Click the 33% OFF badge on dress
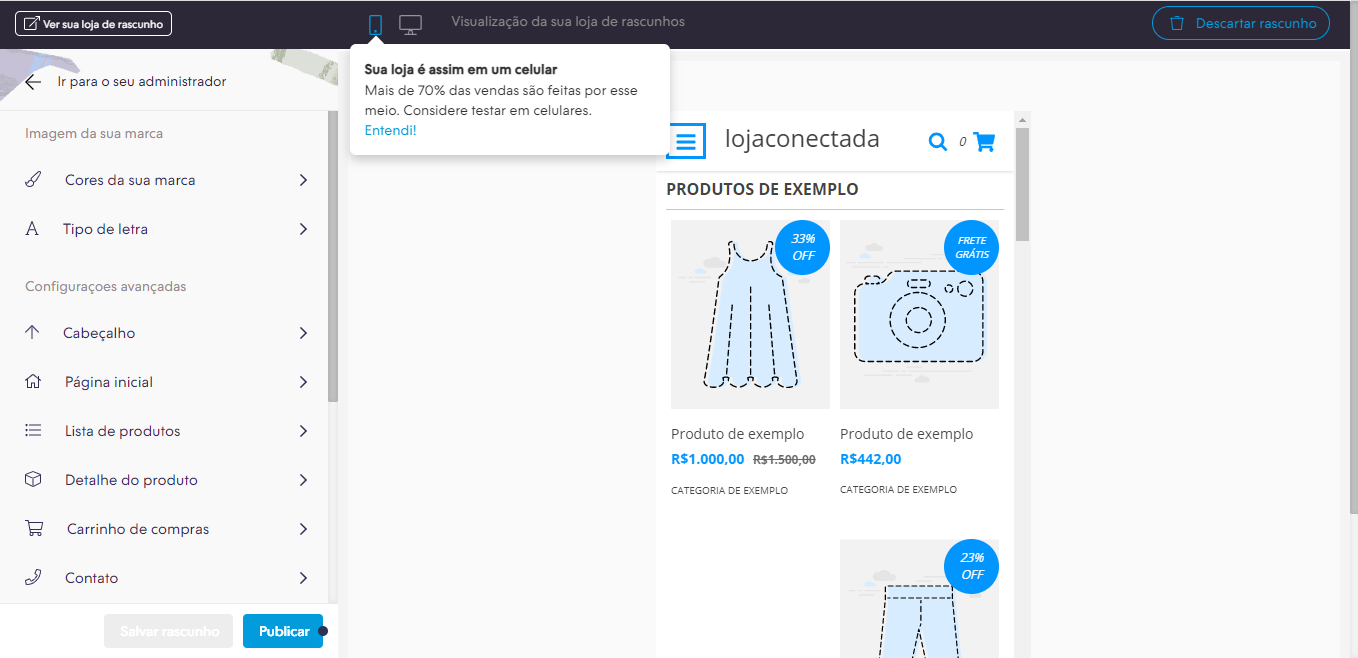Screen dimensions: 1358x658 pyautogui.click(x=803, y=247)
